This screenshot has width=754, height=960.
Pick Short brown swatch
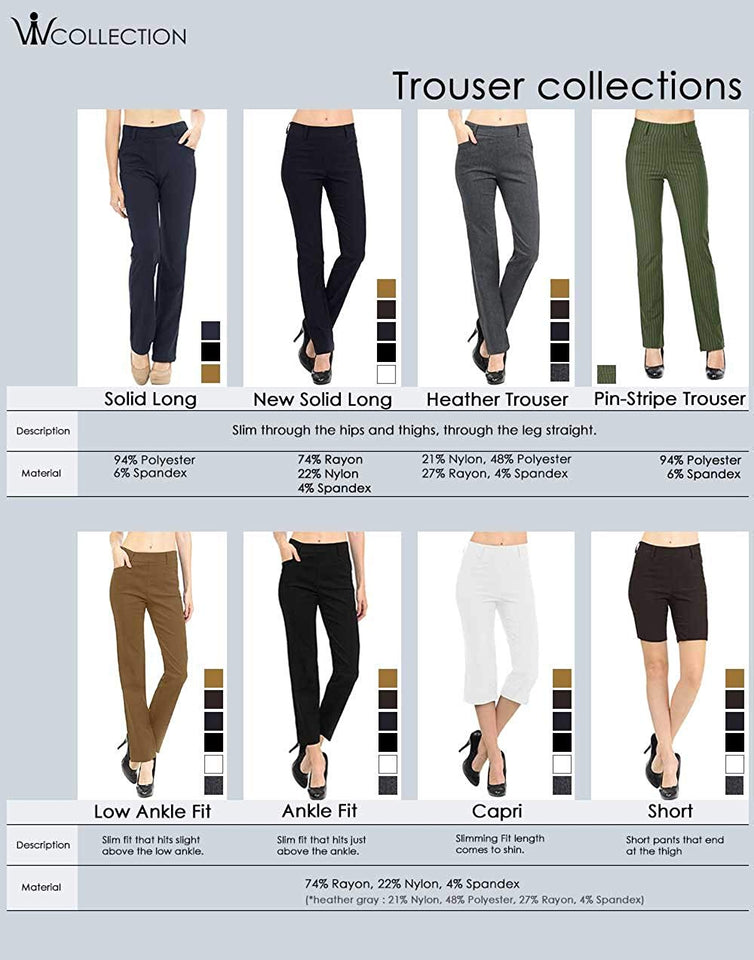pyautogui.click(x=734, y=700)
